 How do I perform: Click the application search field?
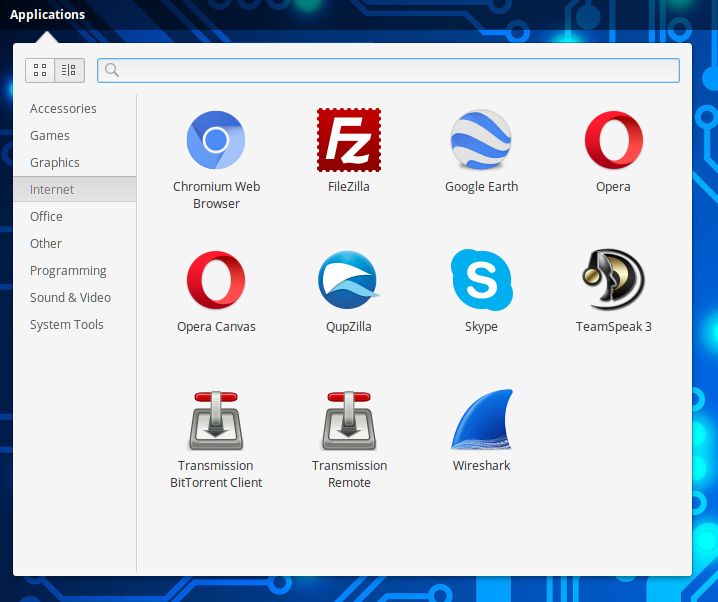click(388, 70)
